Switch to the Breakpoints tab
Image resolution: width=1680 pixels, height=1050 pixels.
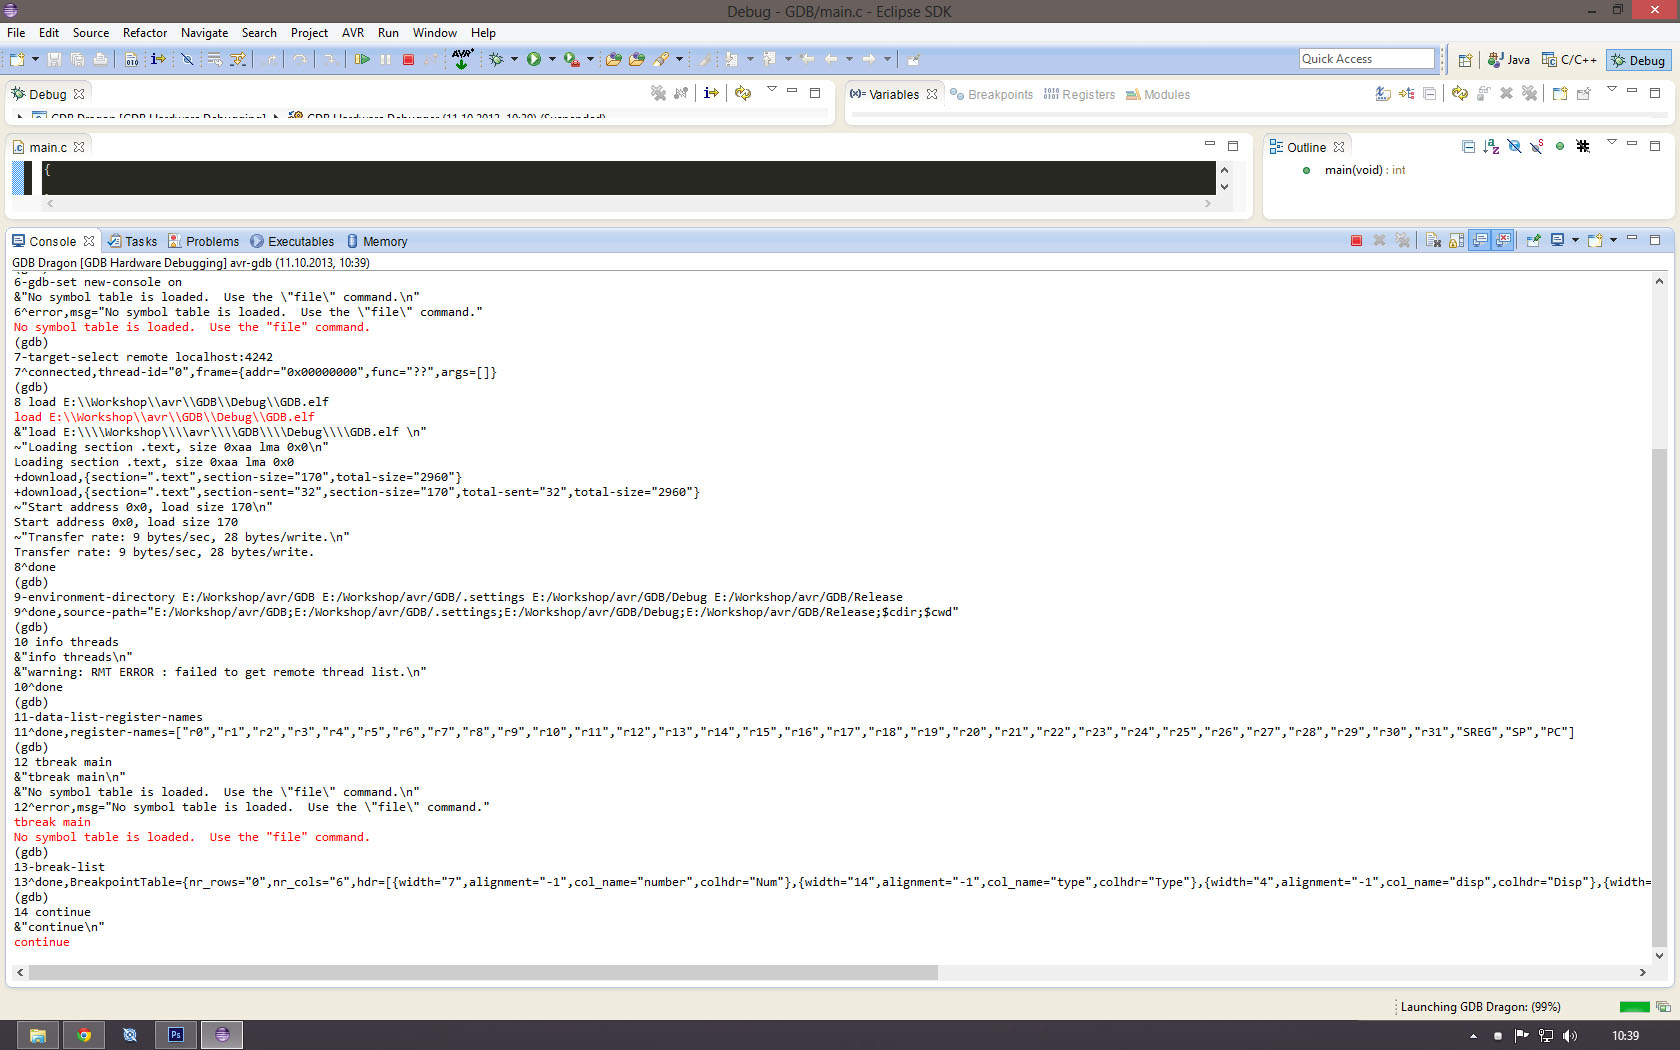pyautogui.click(x=991, y=94)
